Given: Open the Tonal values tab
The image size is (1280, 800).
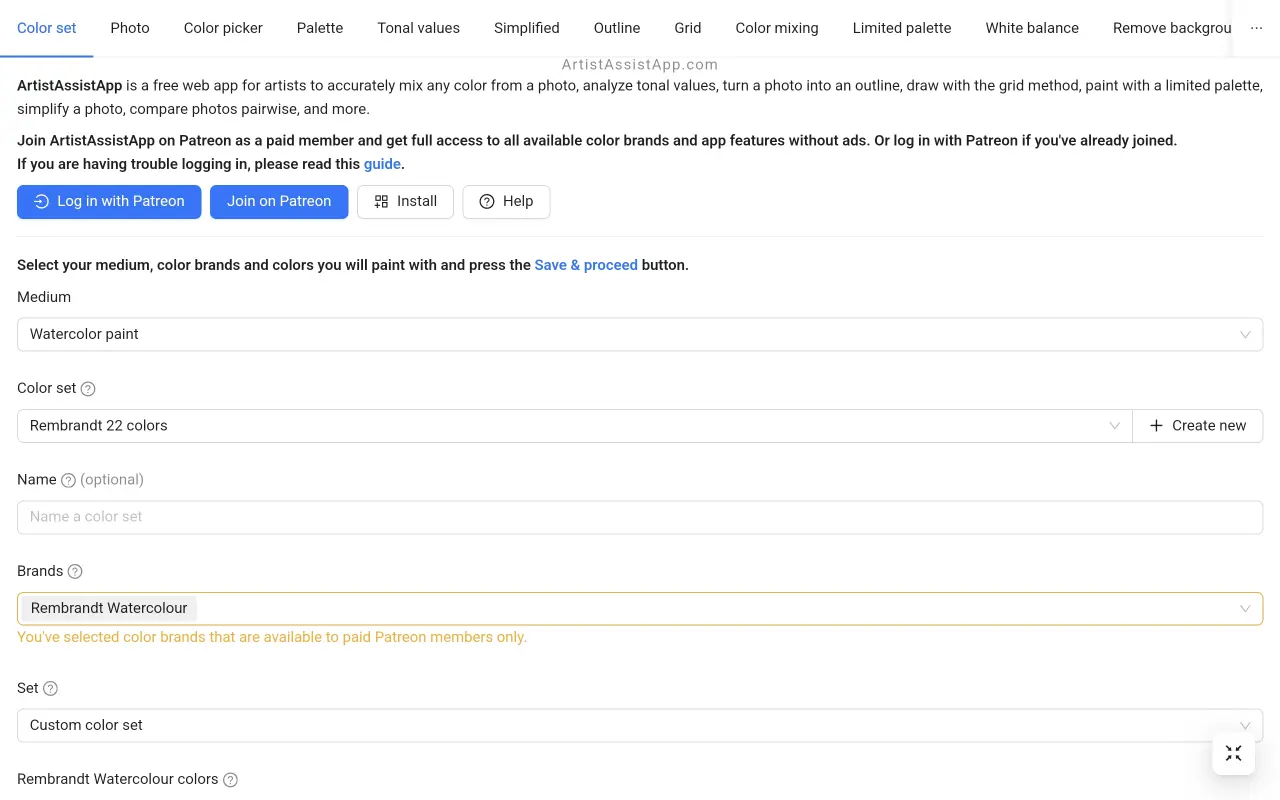Looking at the screenshot, I should click(418, 28).
